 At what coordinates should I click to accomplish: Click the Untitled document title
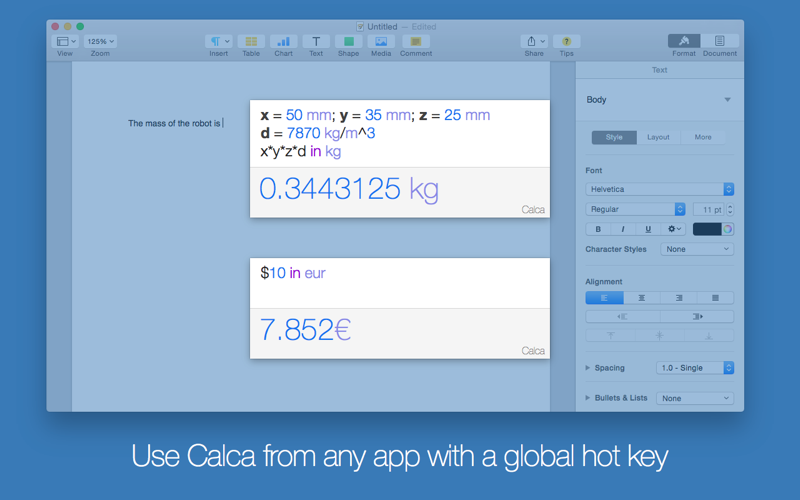pos(382,27)
